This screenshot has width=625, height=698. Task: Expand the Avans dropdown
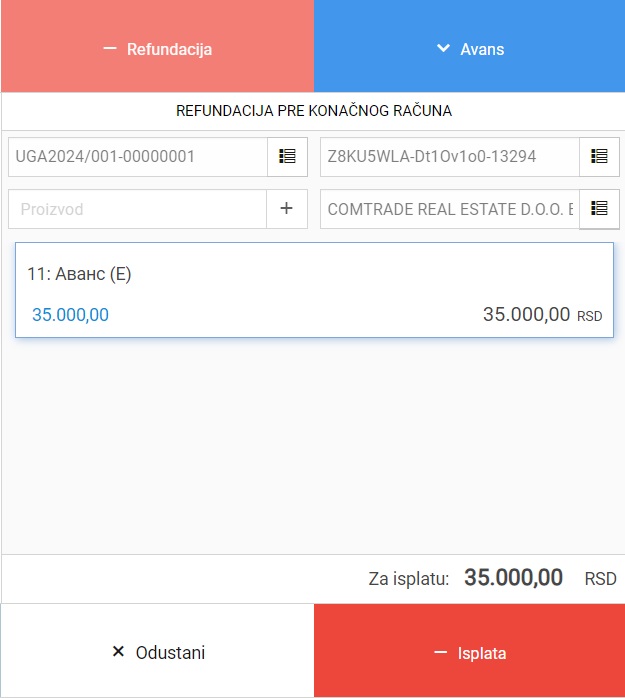tap(469, 46)
